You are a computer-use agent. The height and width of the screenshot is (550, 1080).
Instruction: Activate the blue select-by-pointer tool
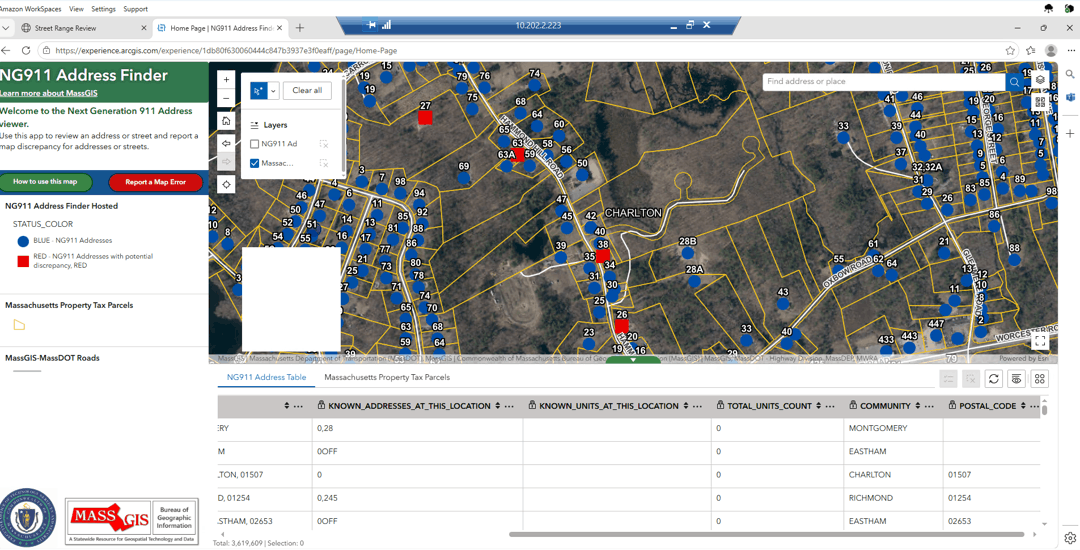point(258,90)
